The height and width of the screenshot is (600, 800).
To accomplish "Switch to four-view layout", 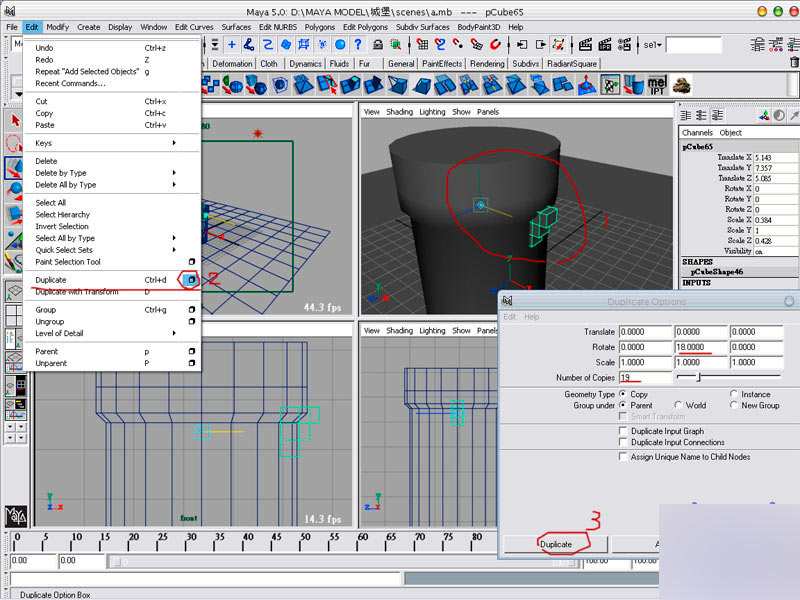I will [x=14, y=315].
